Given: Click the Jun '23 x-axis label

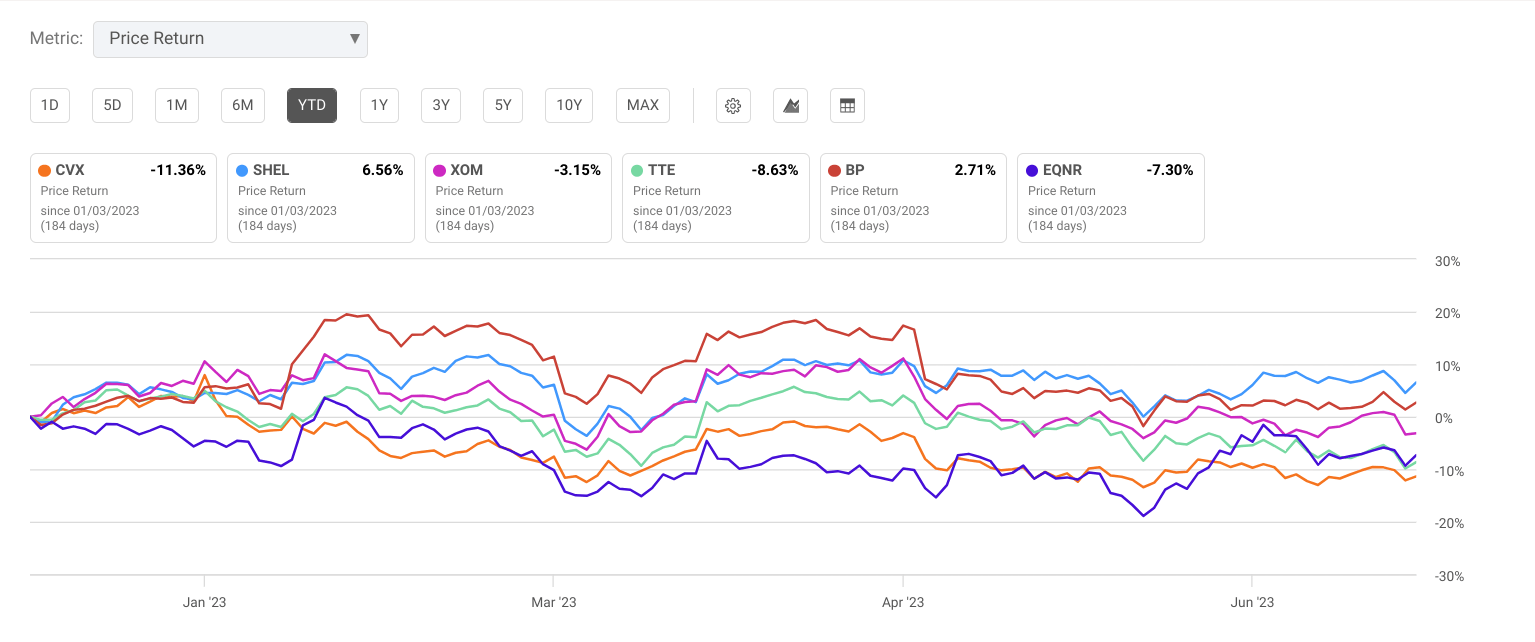Looking at the screenshot, I should click(1252, 603).
